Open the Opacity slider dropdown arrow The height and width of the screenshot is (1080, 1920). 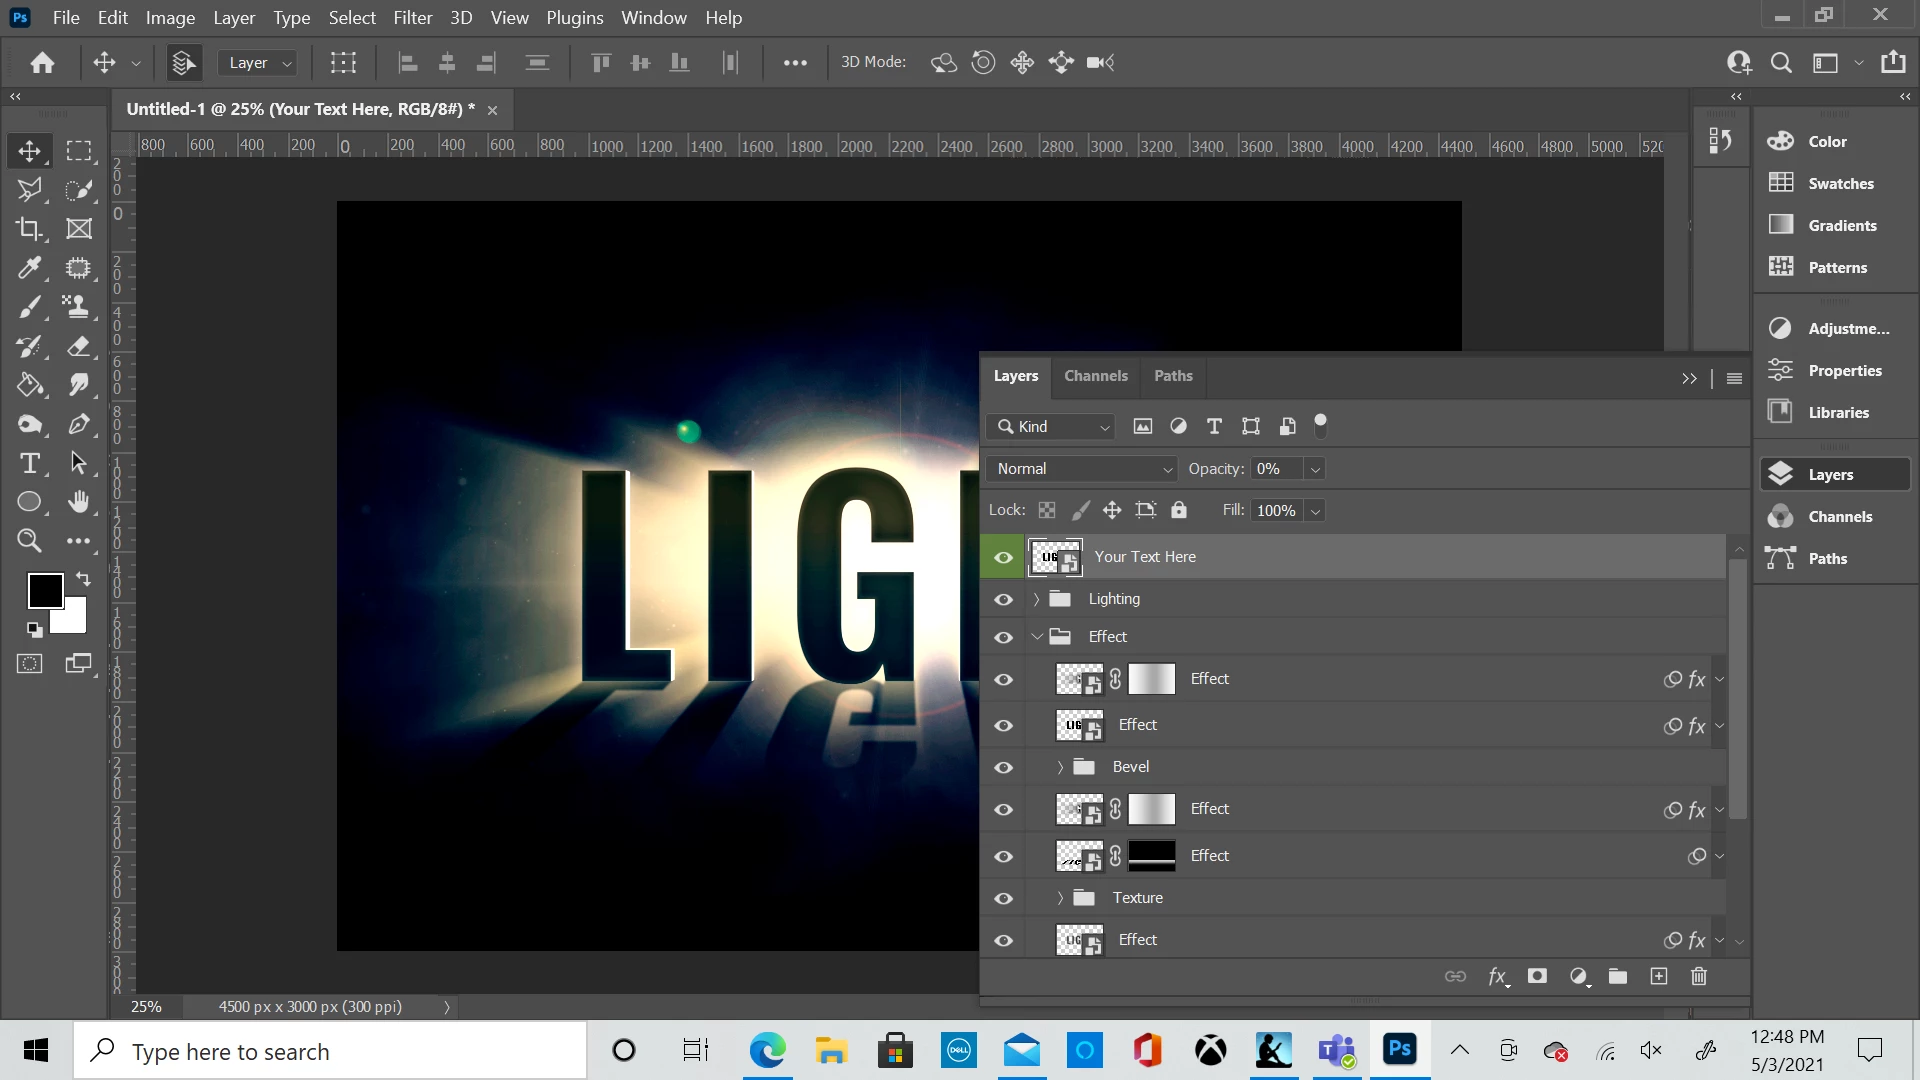pyautogui.click(x=1315, y=469)
